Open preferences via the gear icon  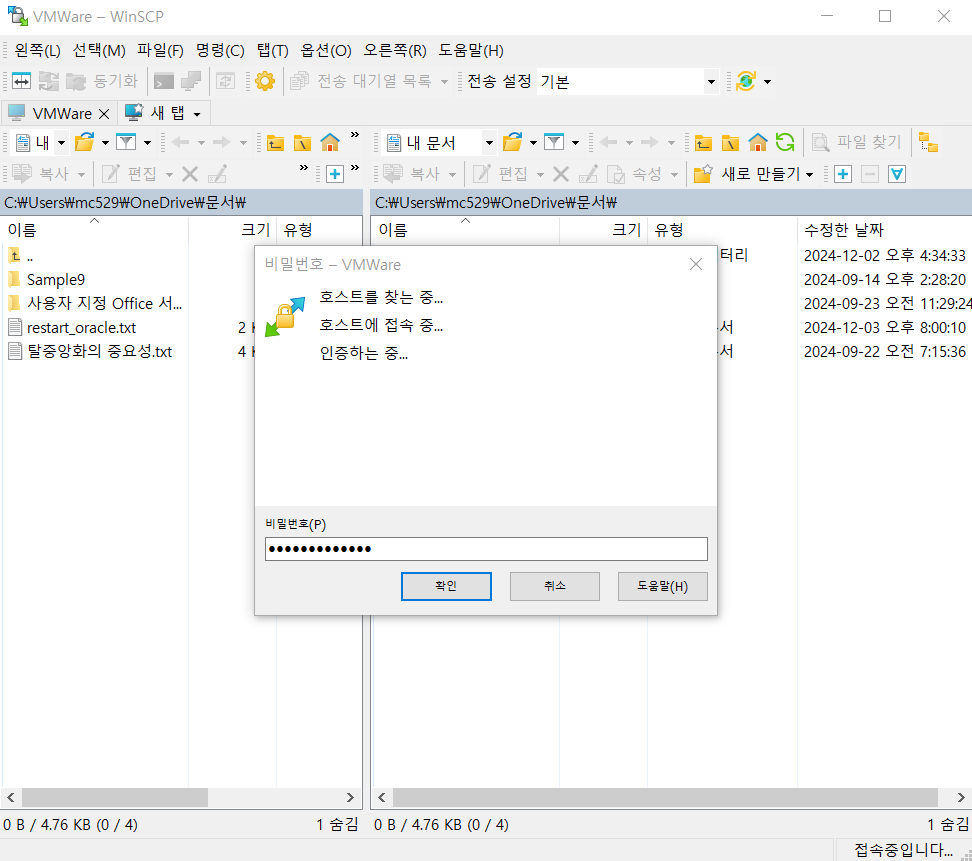pos(265,81)
